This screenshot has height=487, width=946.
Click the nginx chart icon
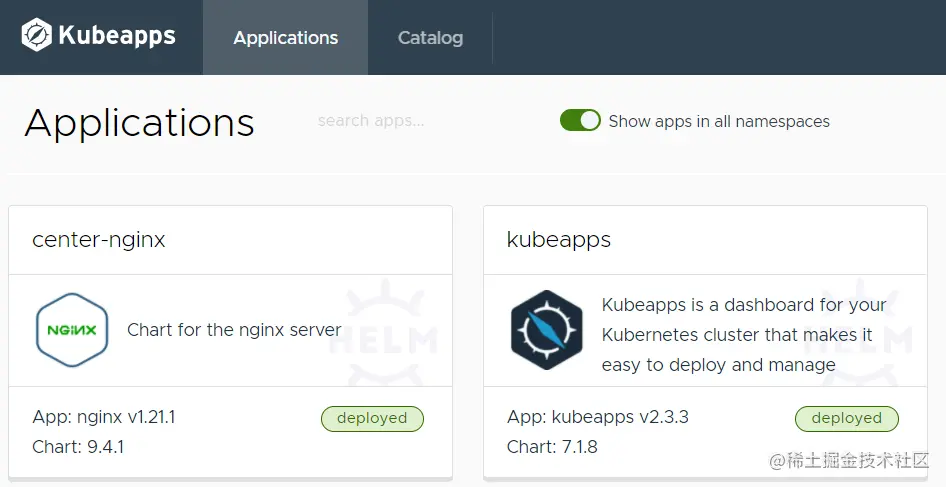pos(72,330)
